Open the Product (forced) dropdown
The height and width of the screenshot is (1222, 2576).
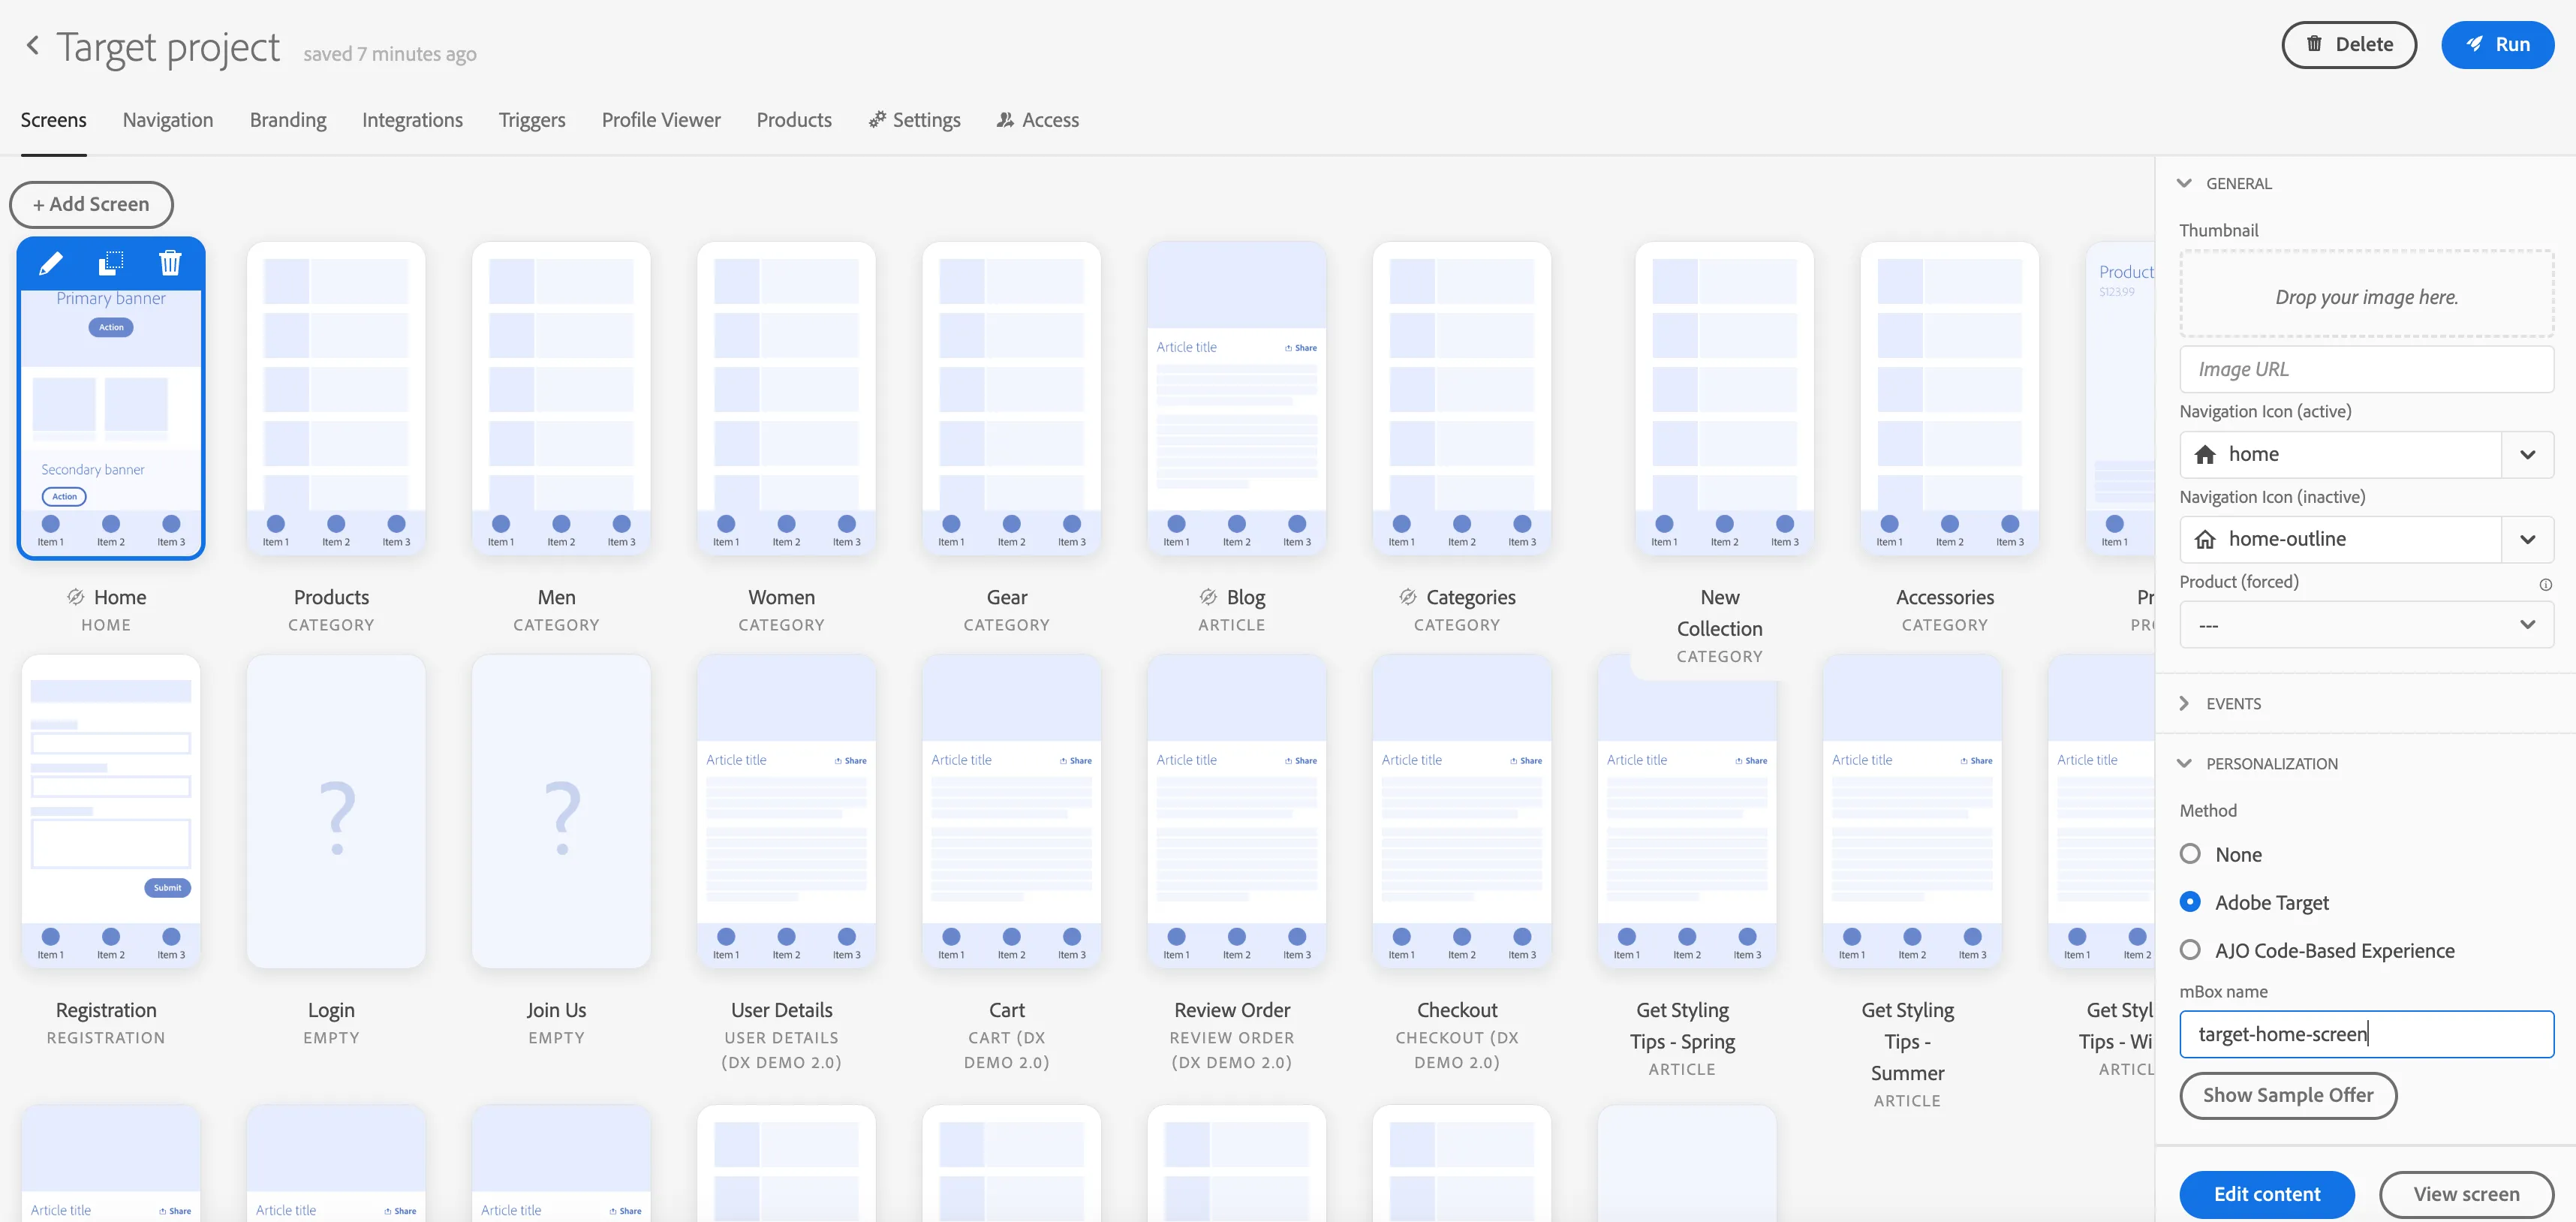coord(2366,625)
